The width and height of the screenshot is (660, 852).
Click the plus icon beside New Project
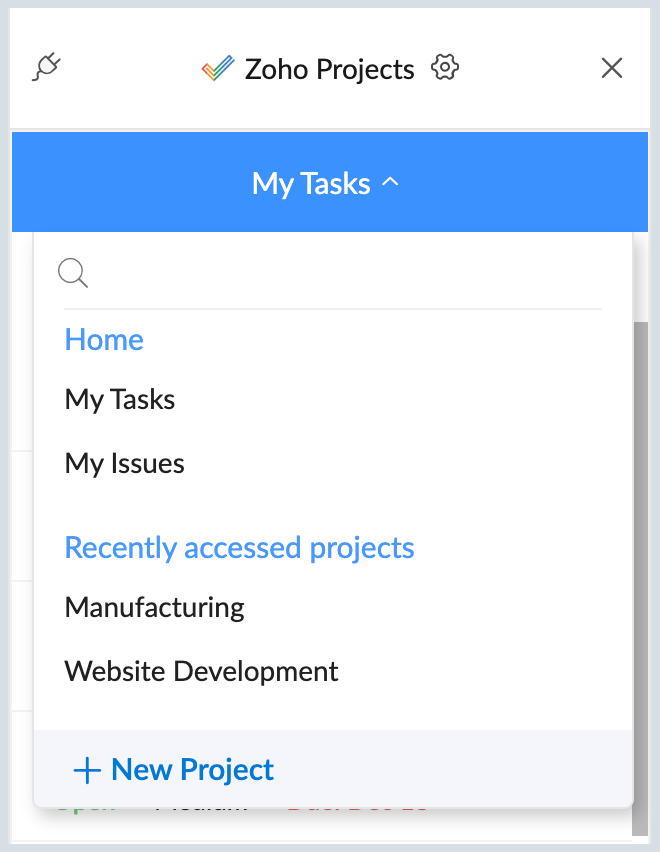[x=87, y=770]
